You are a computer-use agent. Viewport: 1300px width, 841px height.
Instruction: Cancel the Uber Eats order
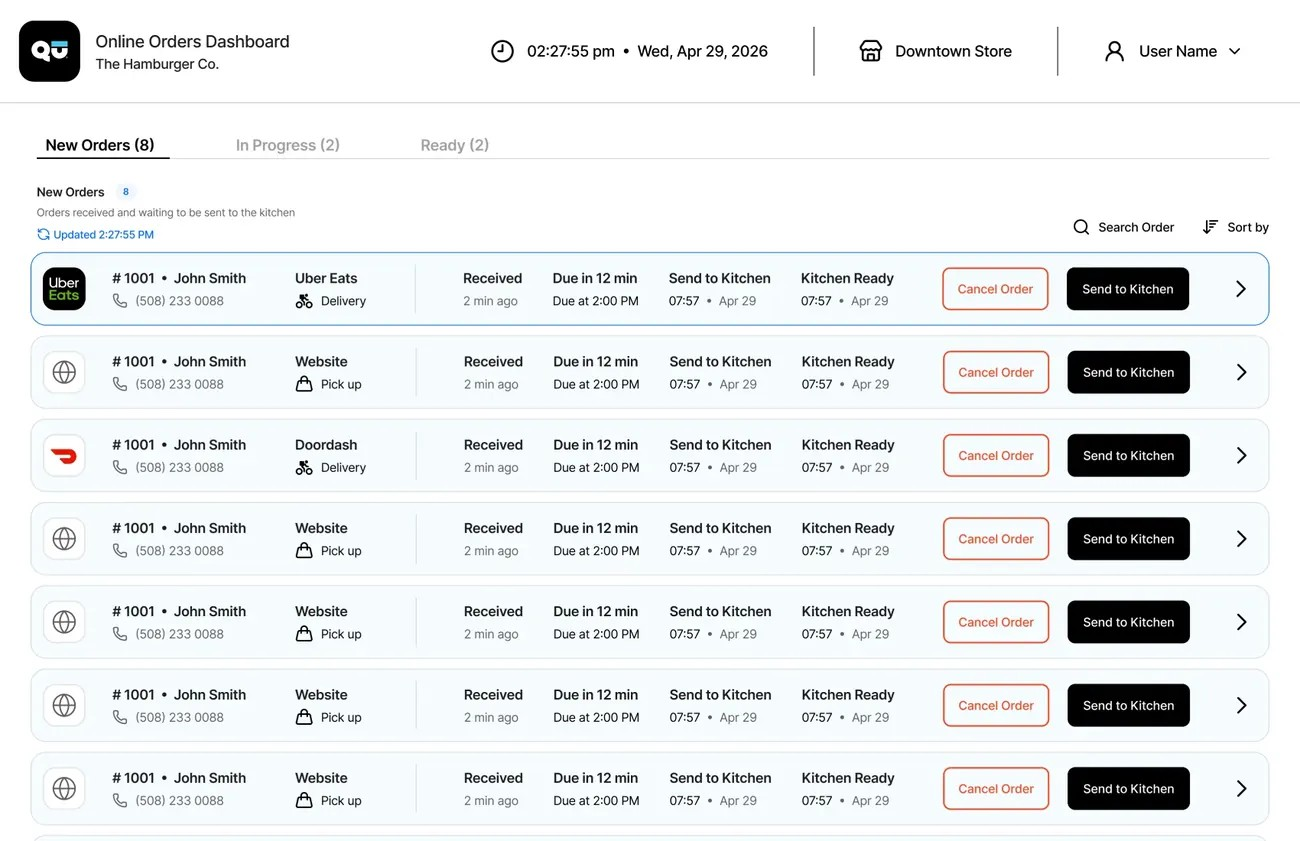[x=995, y=289]
